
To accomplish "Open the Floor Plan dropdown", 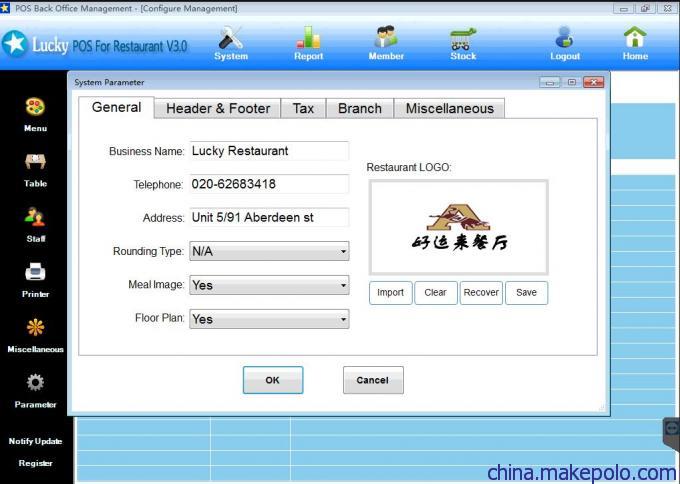I will coord(269,319).
